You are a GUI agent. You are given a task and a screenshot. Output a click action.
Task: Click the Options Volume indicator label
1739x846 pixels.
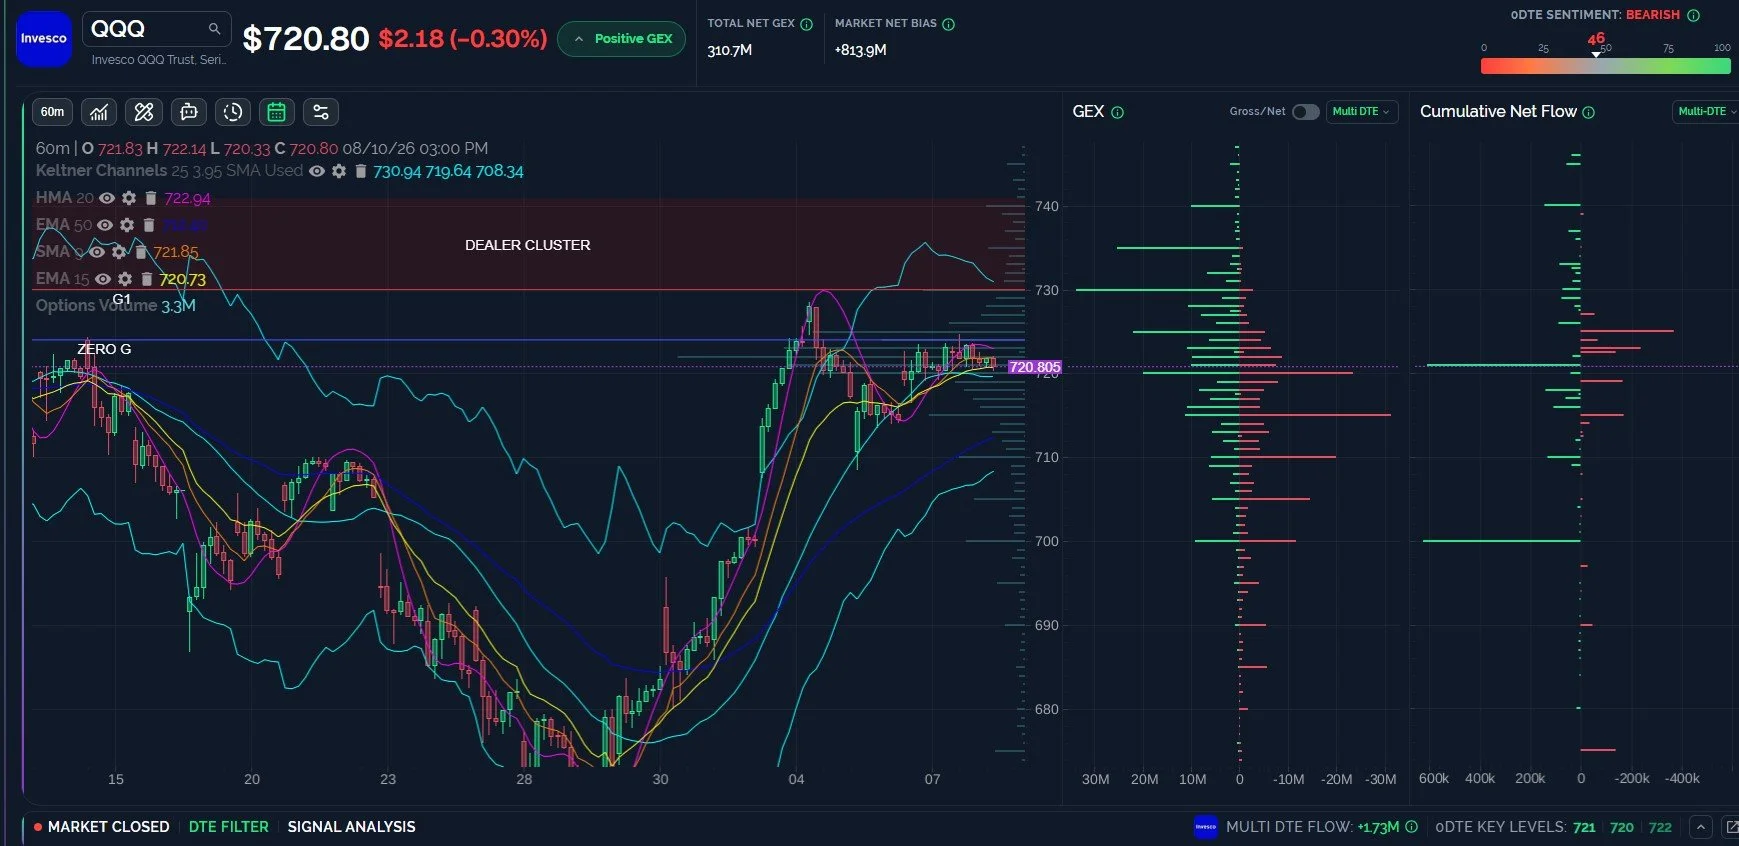(x=96, y=306)
